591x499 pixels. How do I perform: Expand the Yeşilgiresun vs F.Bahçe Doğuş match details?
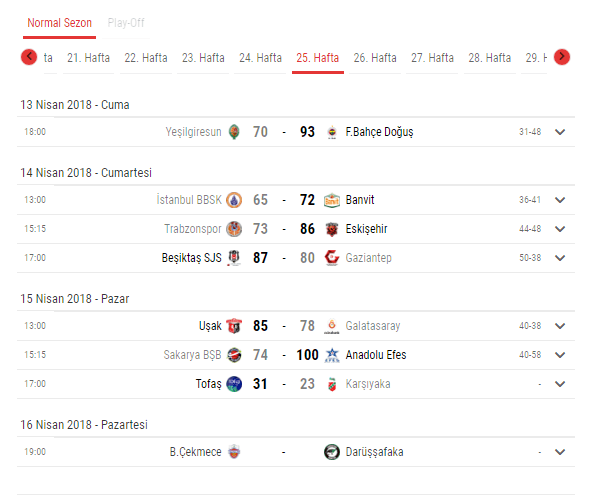pyautogui.click(x=560, y=132)
